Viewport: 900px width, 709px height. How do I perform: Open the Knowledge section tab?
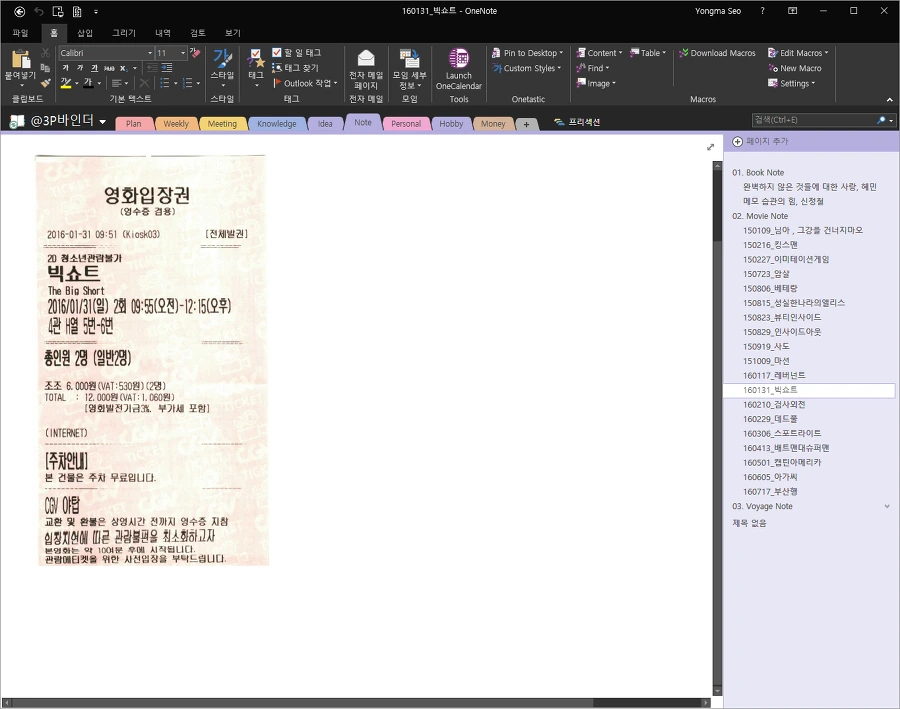[277, 123]
